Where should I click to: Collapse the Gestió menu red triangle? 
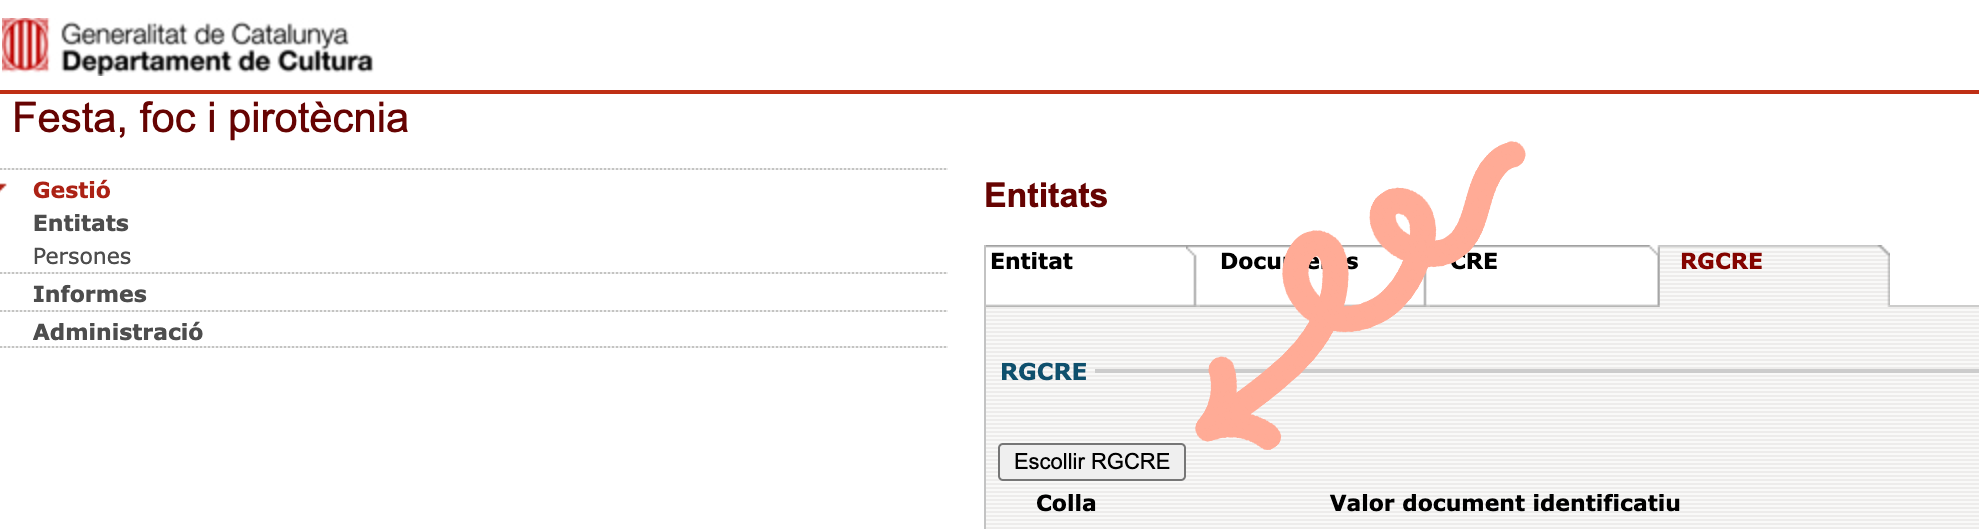[4, 188]
